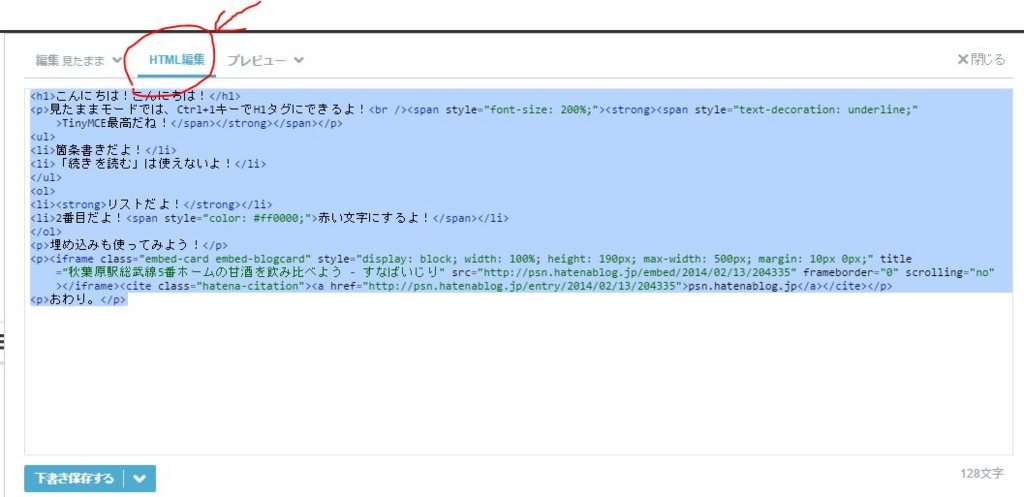Click the iframe class="embed-card line

point(470,259)
